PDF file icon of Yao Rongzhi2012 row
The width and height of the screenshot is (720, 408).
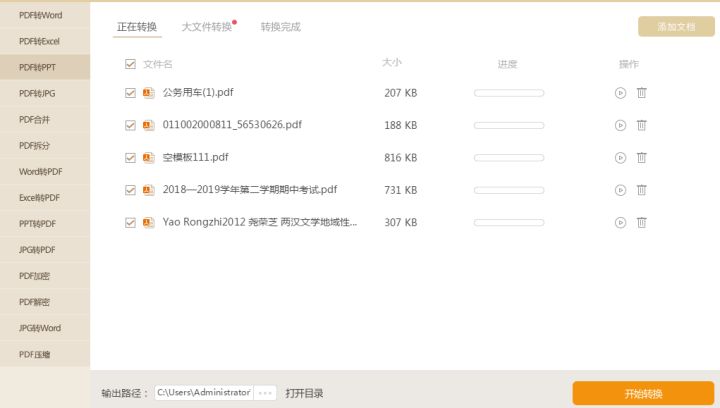pyautogui.click(x=148, y=223)
